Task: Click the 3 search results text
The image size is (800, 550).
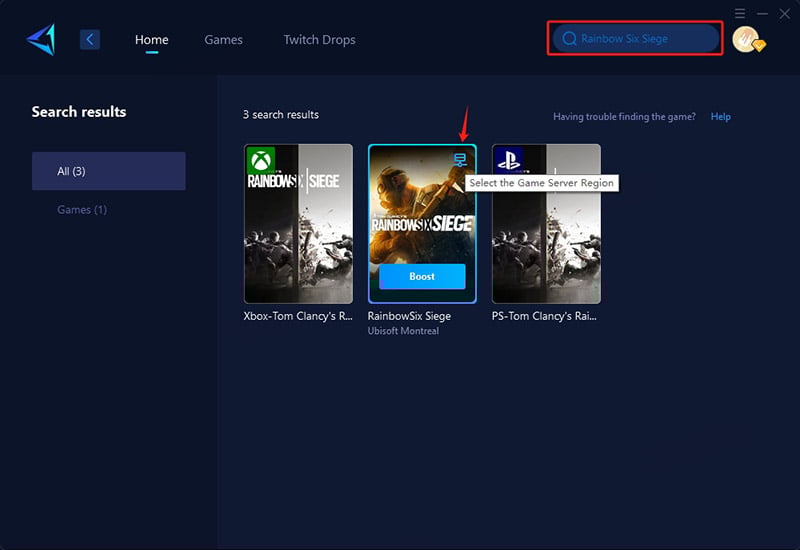Action: tap(281, 115)
